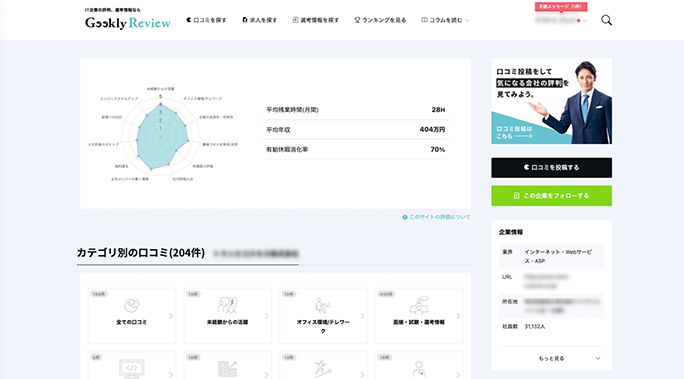Expand the user account dropdown arrow
684x379 pixels.
pos(585,20)
